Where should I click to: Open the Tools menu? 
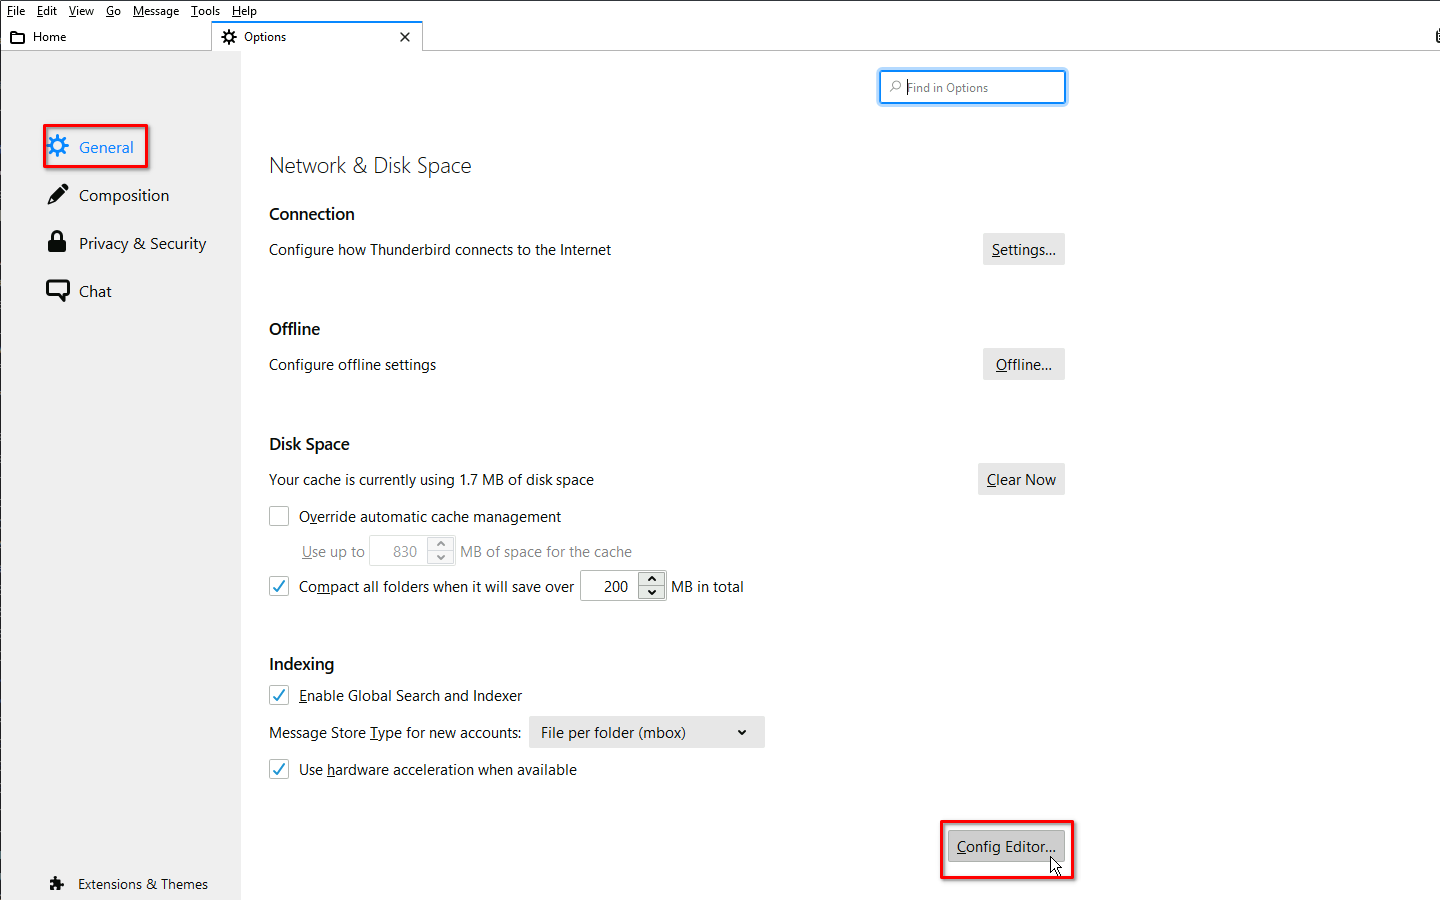tap(205, 11)
